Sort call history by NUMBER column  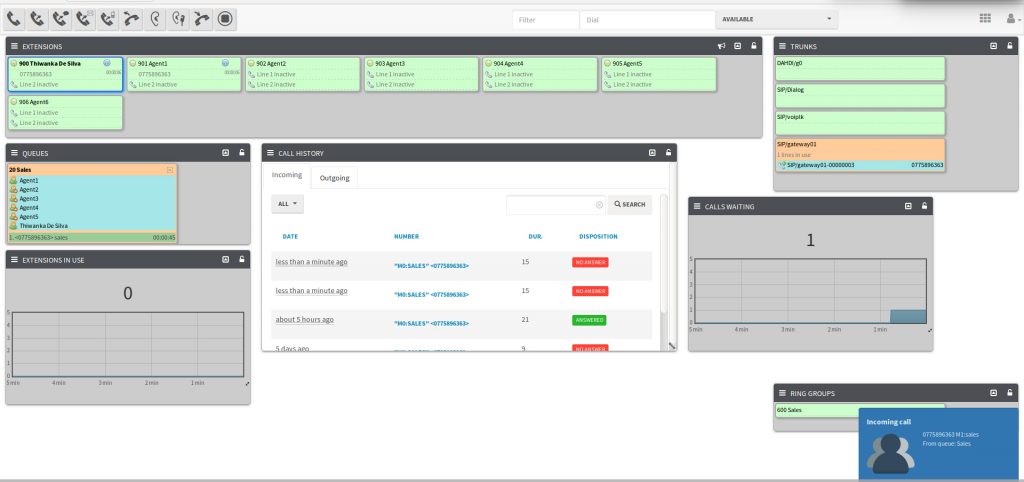pyautogui.click(x=406, y=236)
